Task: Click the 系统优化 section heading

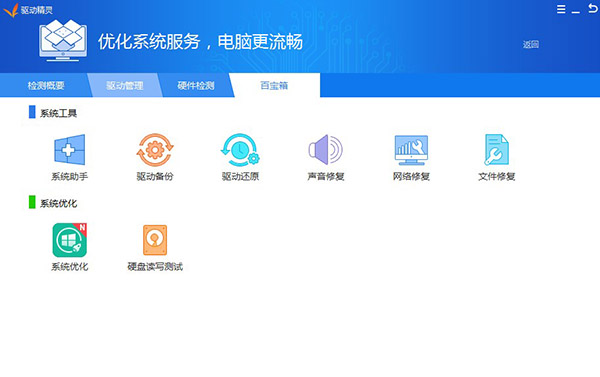Action: [58, 203]
